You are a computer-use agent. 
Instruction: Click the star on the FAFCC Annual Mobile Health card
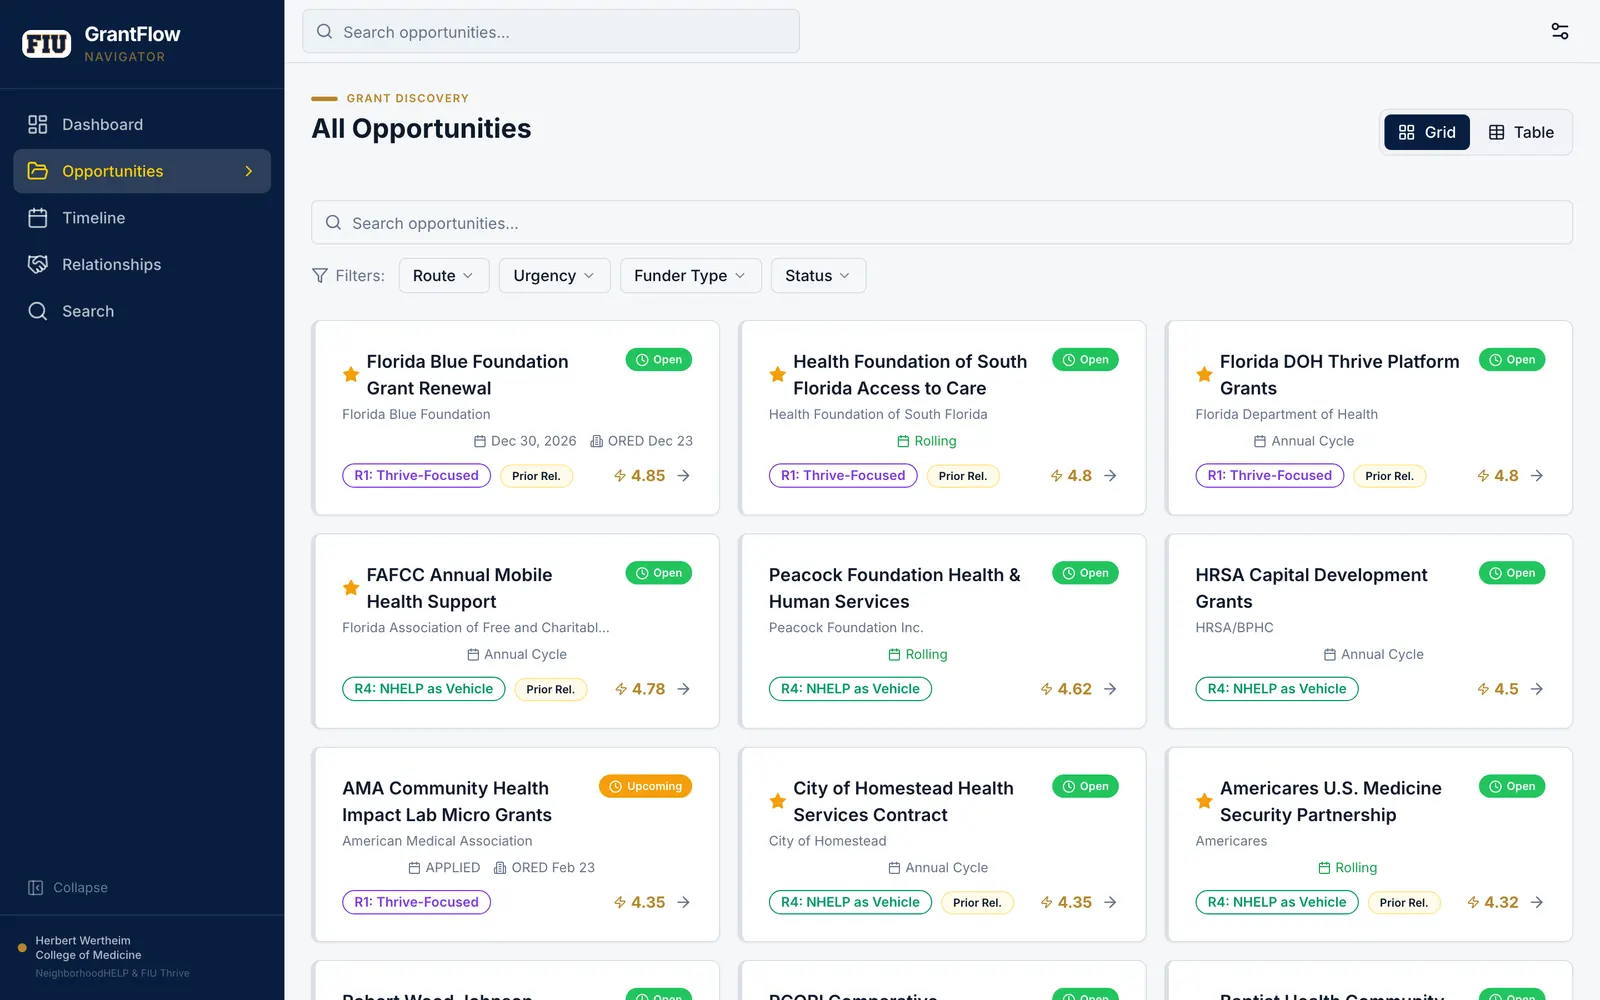click(351, 588)
